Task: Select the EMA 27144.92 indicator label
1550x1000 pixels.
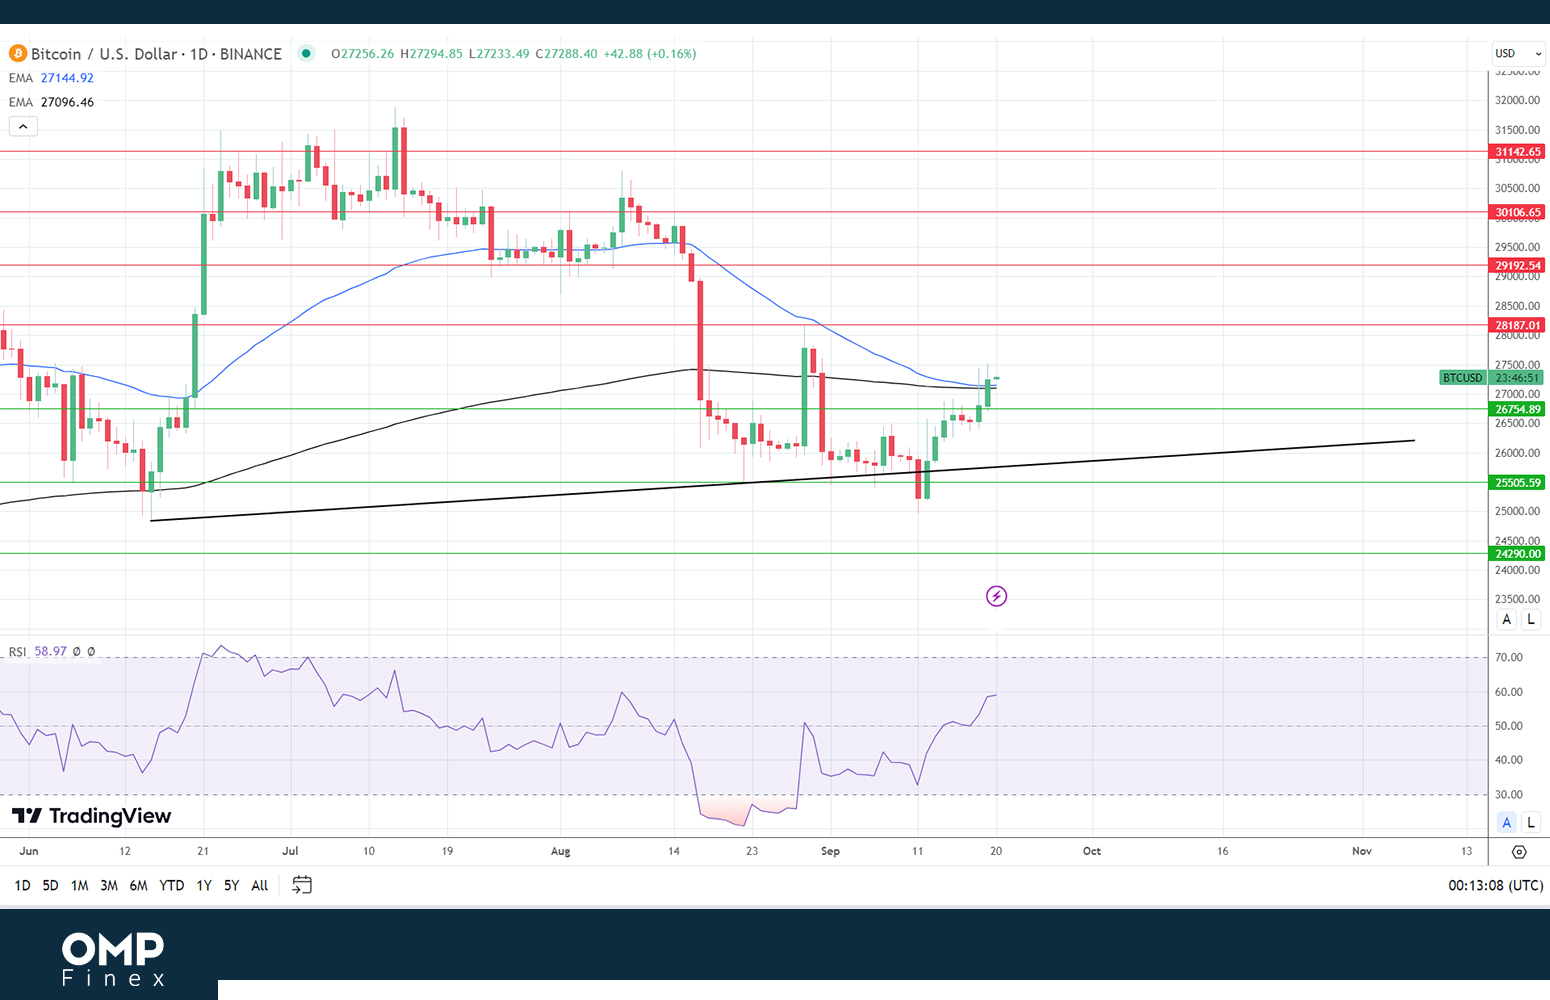Action: point(51,78)
